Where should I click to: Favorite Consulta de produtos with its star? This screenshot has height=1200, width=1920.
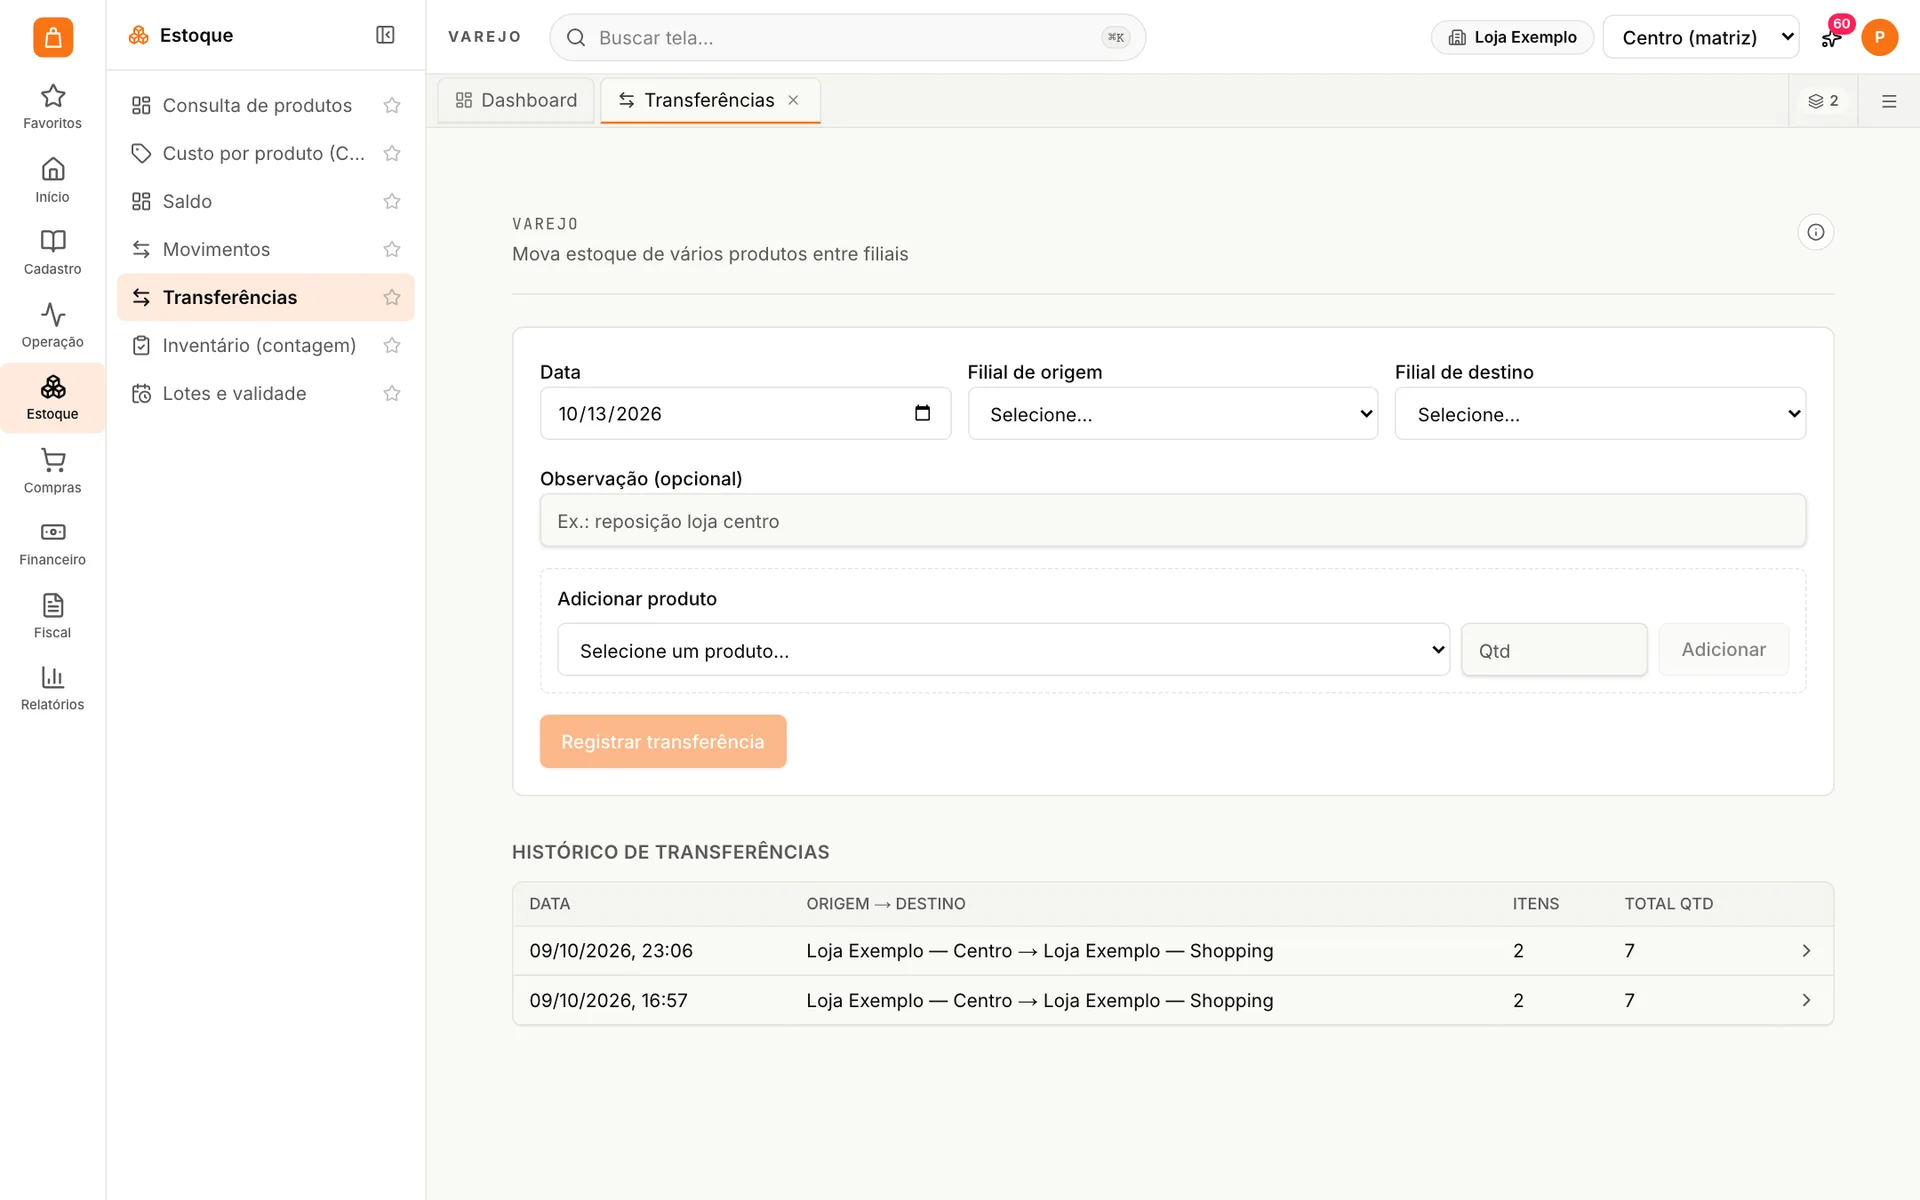(392, 105)
